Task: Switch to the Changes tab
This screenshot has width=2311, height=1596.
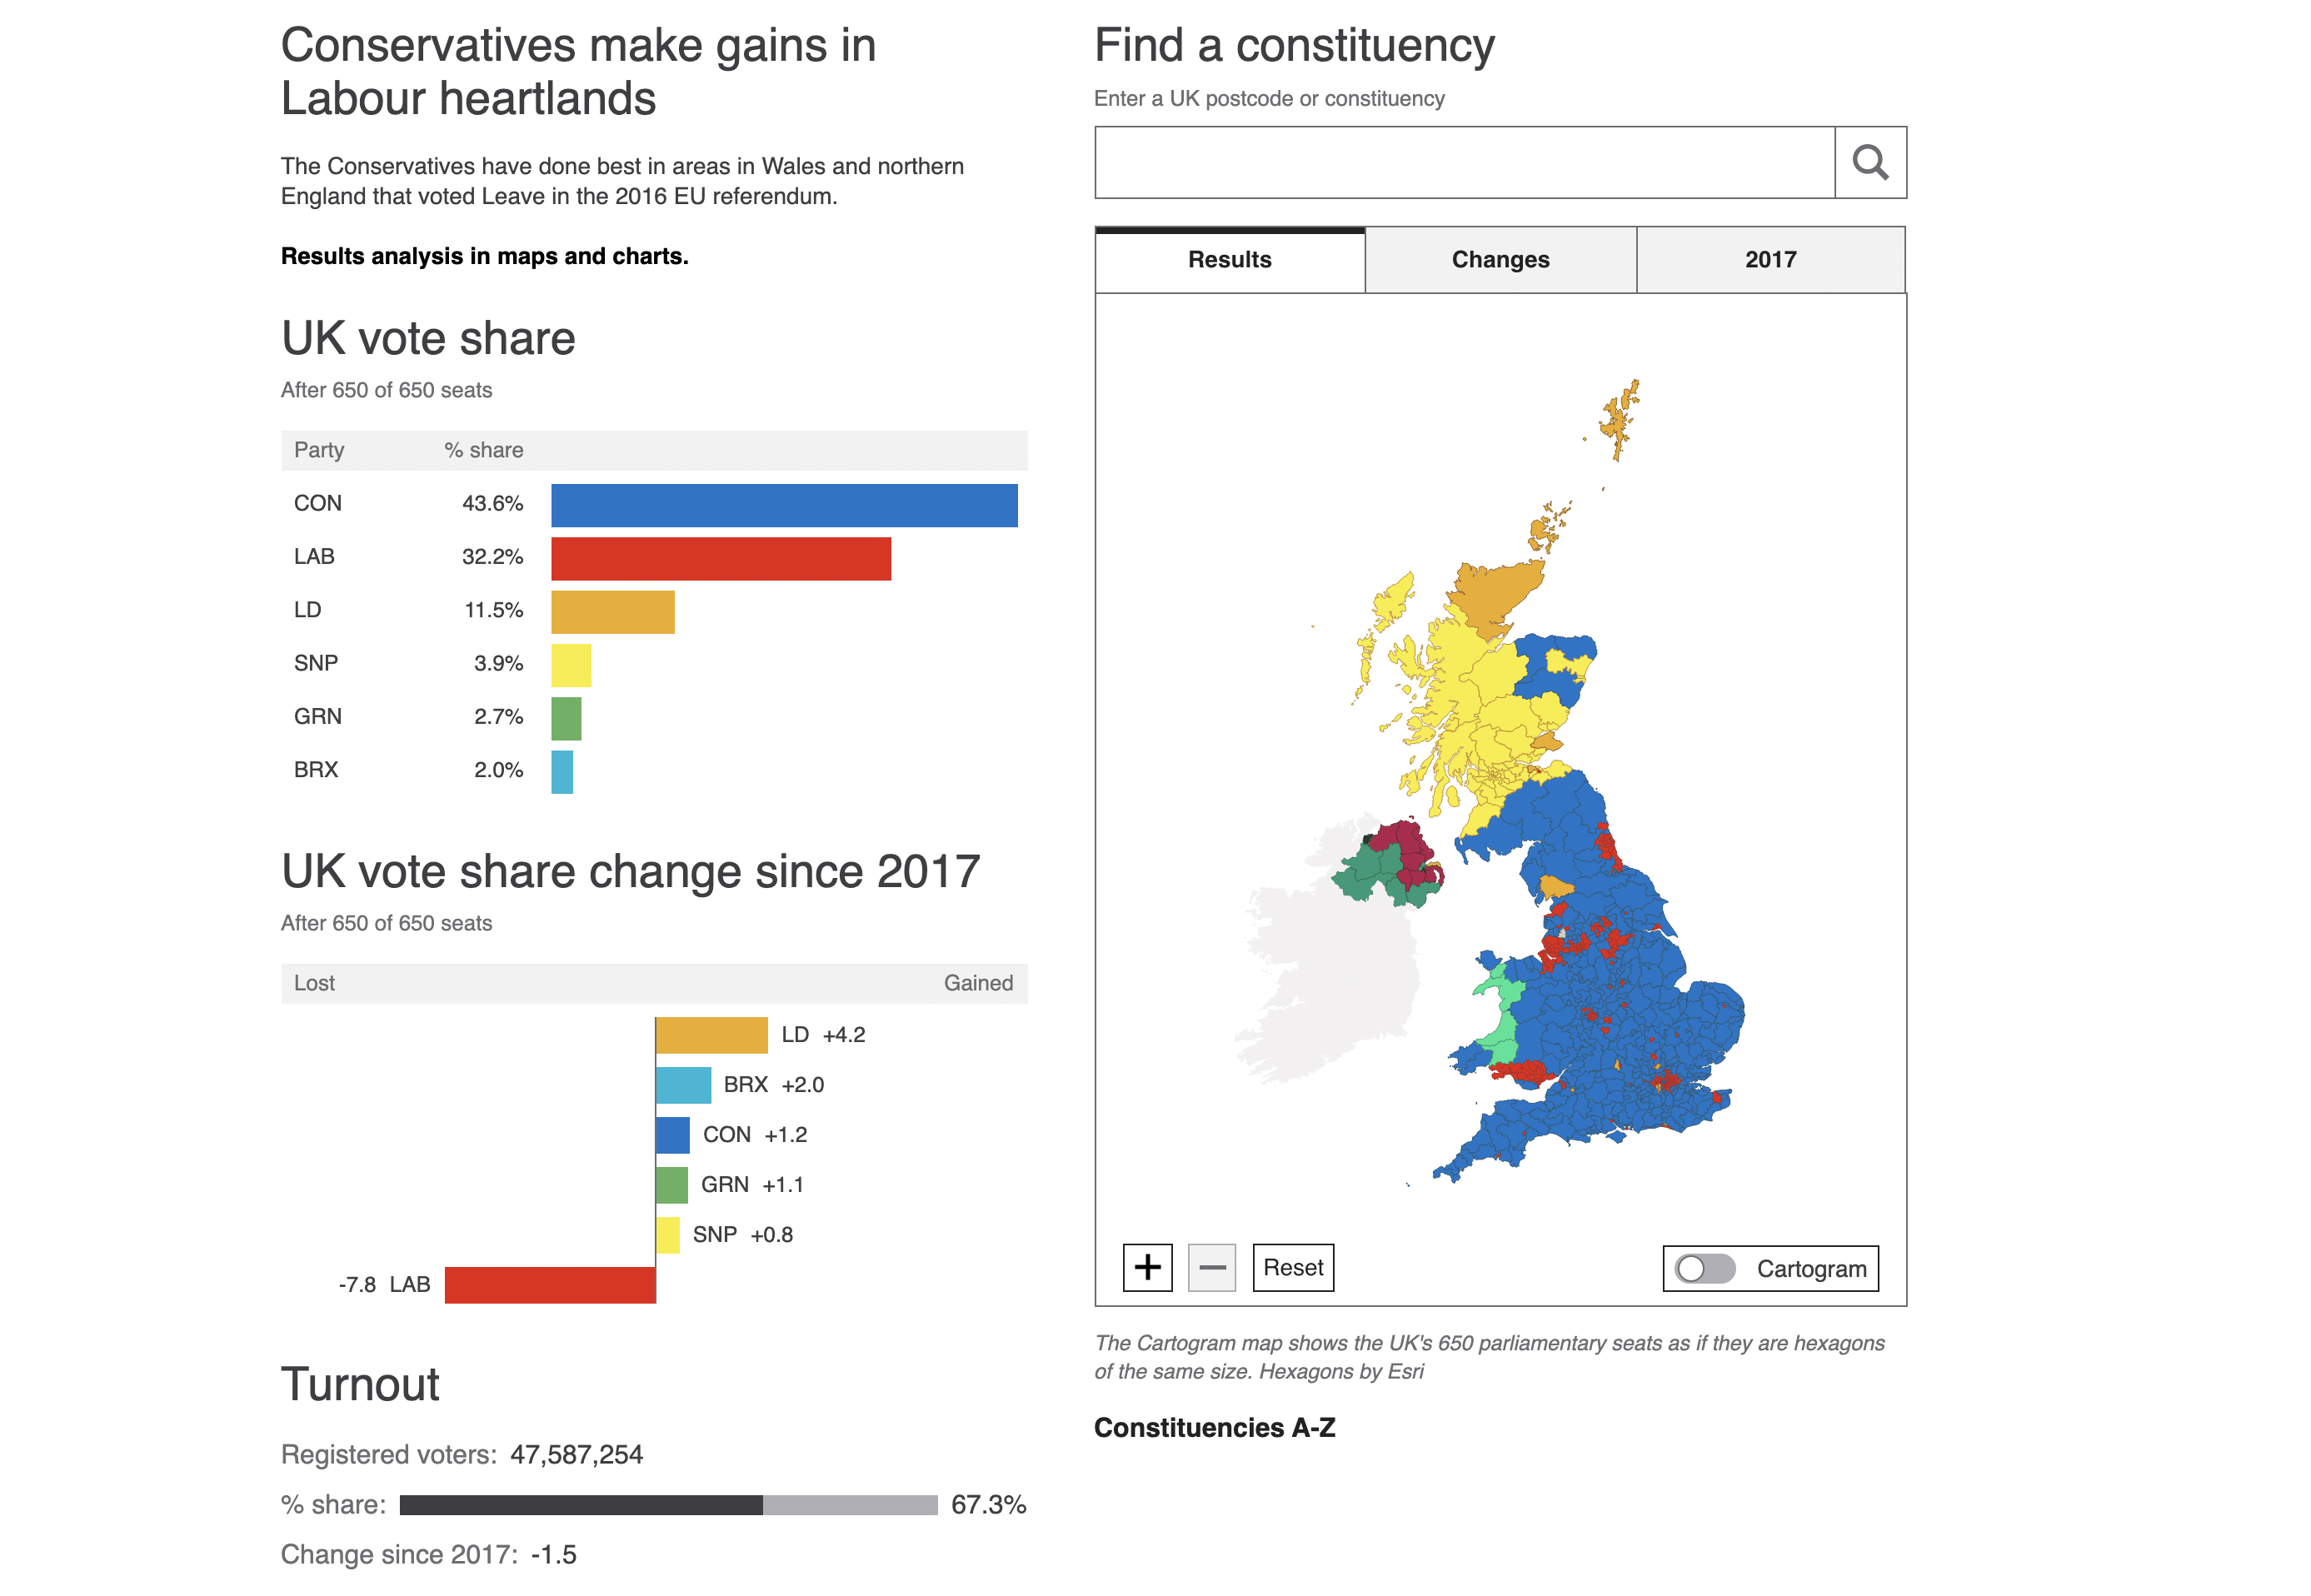Action: click(x=1499, y=260)
